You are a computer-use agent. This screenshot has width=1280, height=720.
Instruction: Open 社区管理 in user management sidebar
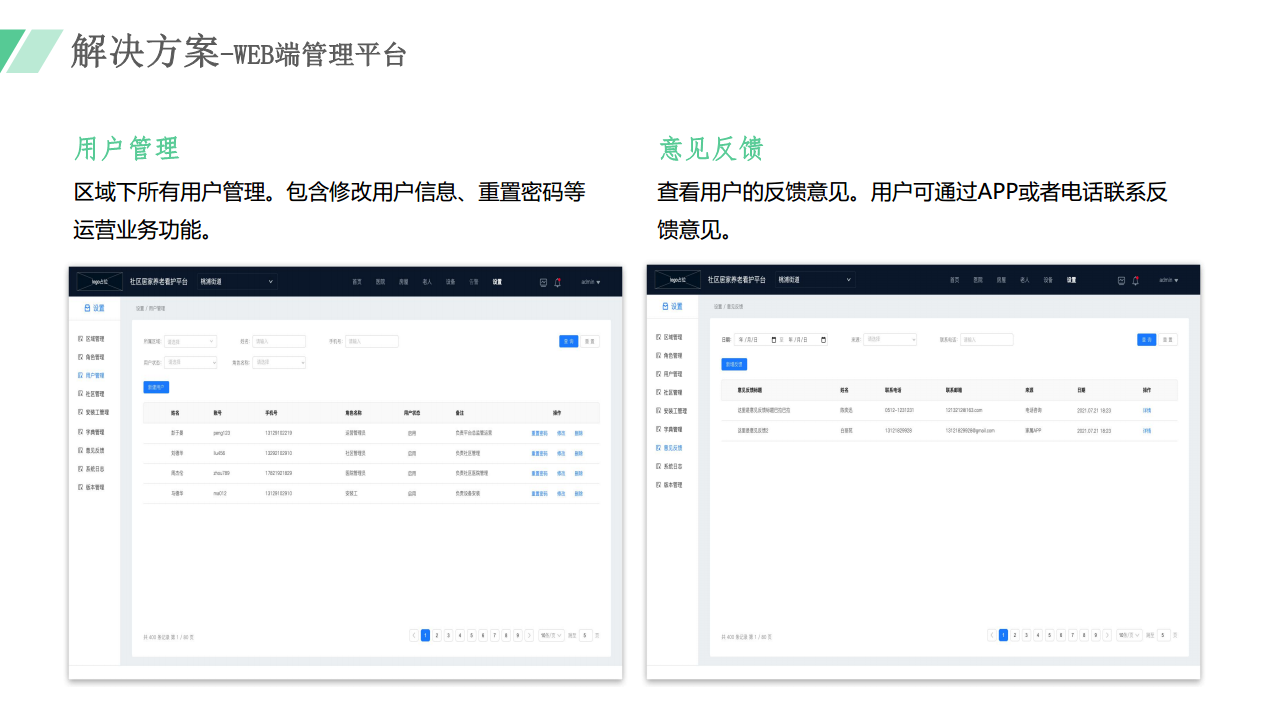click(91, 394)
